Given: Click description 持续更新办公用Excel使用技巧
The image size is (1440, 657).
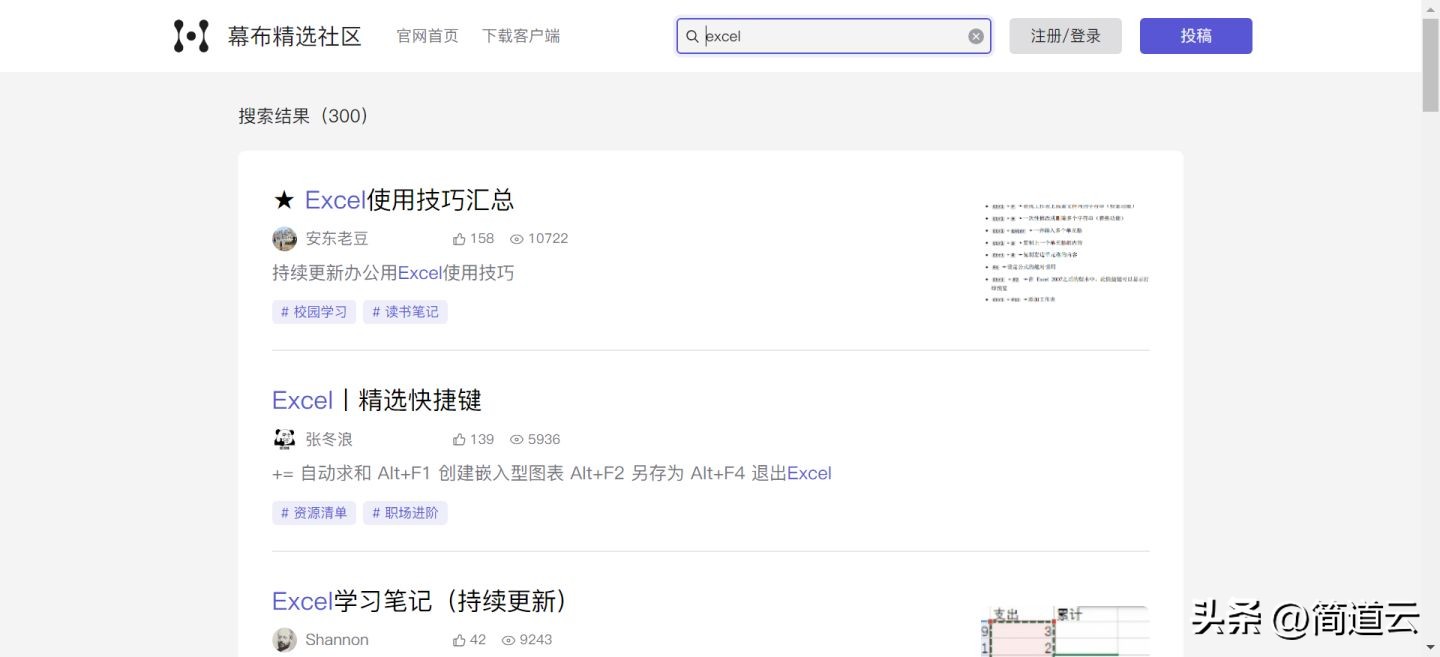Looking at the screenshot, I should point(393,273).
